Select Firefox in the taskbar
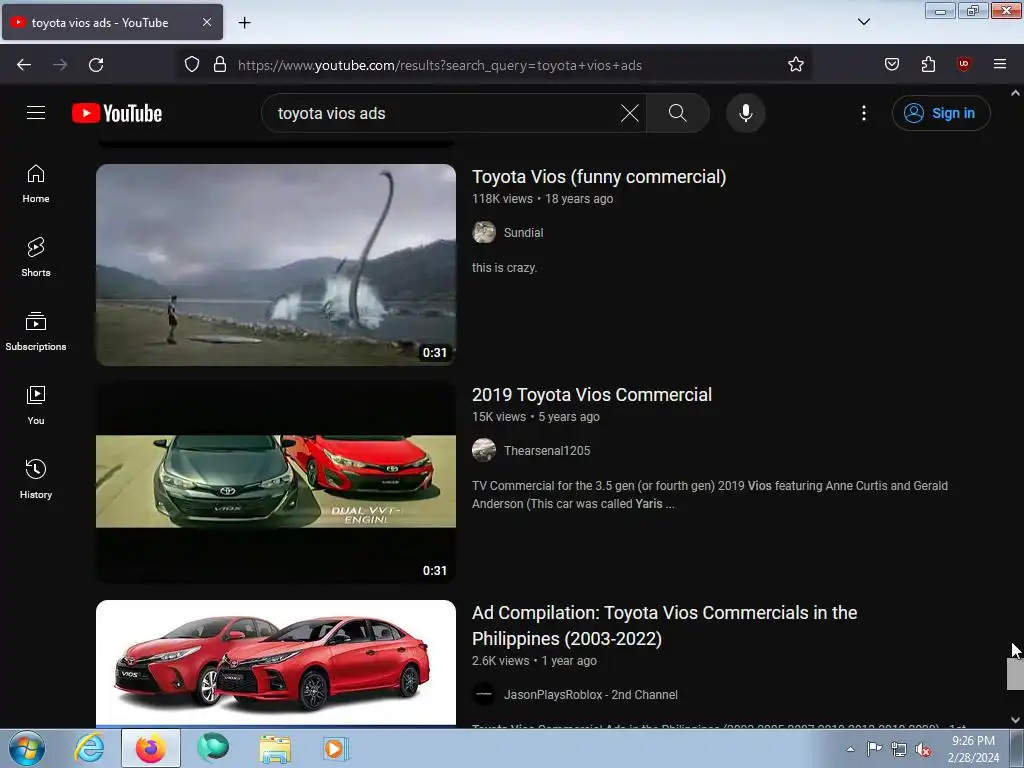Screen dimensions: 1024x768 (x=151, y=748)
